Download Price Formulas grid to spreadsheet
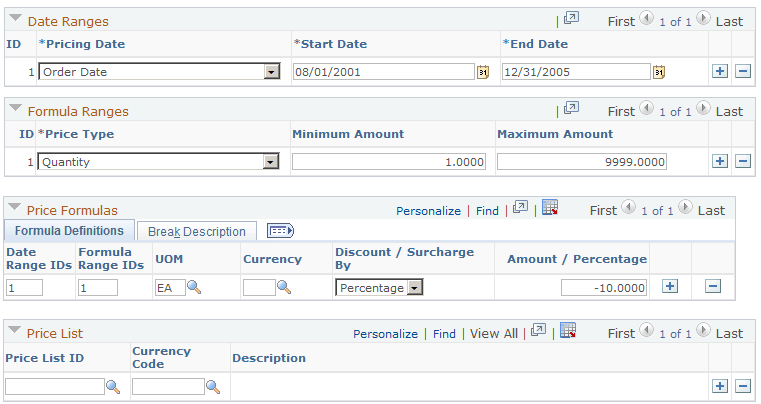 click(x=550, y=207)
